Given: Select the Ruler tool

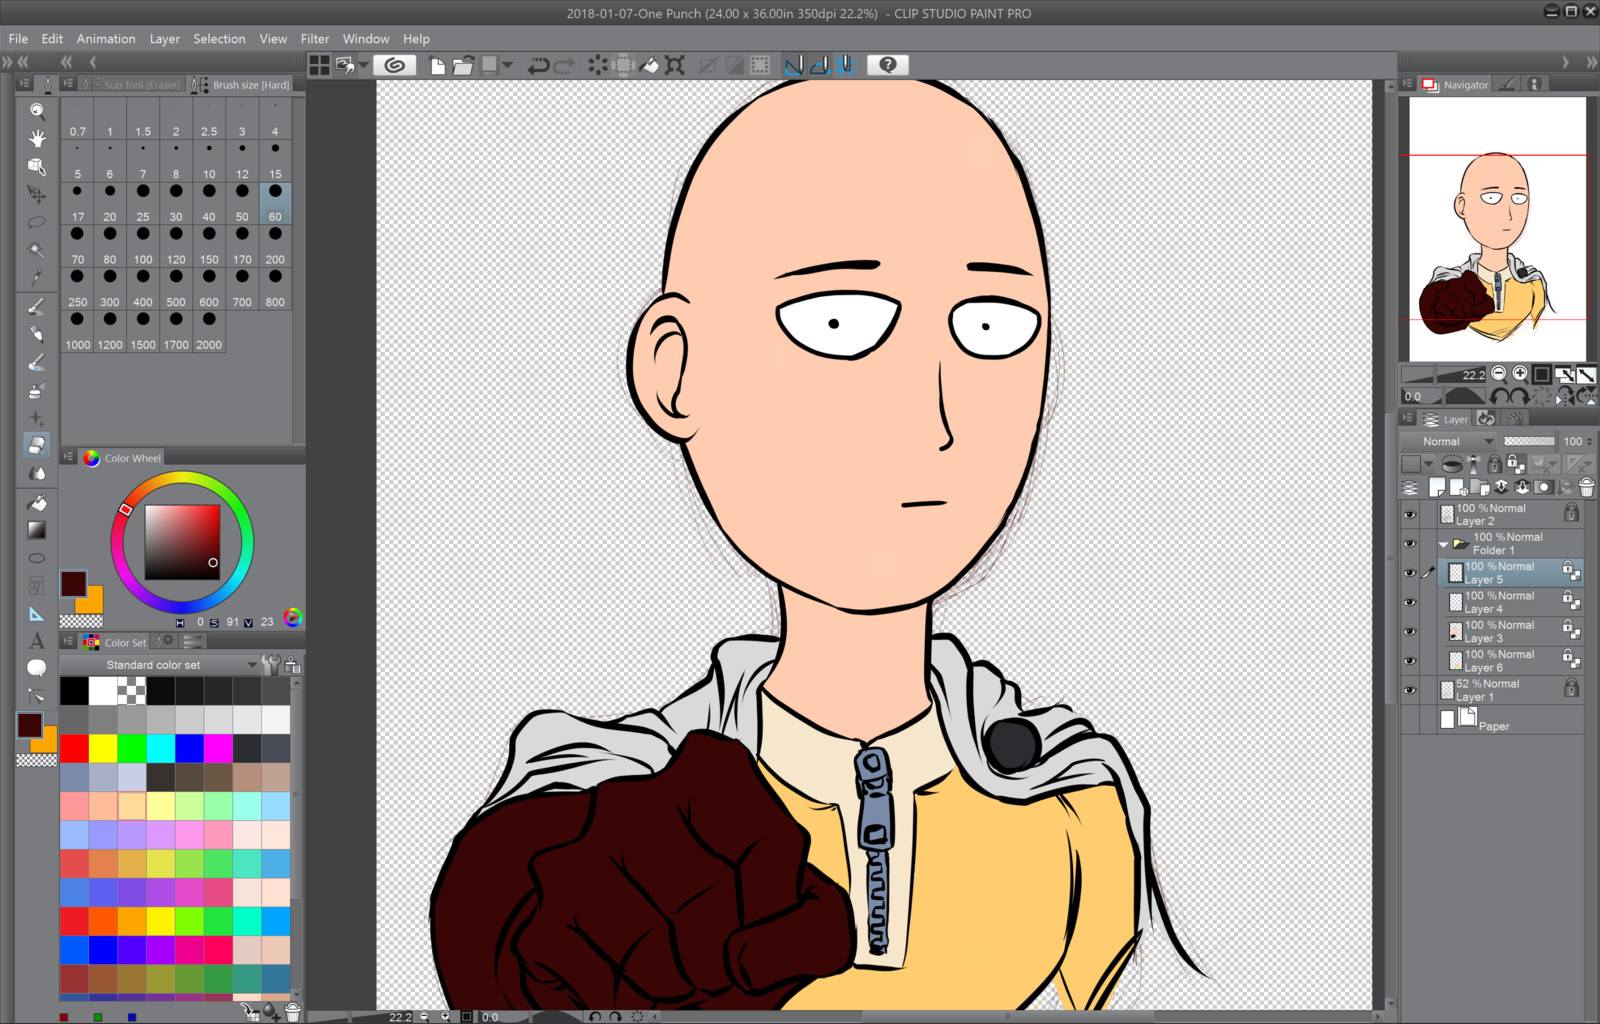Looking at the screenshot, I should 37,614.
